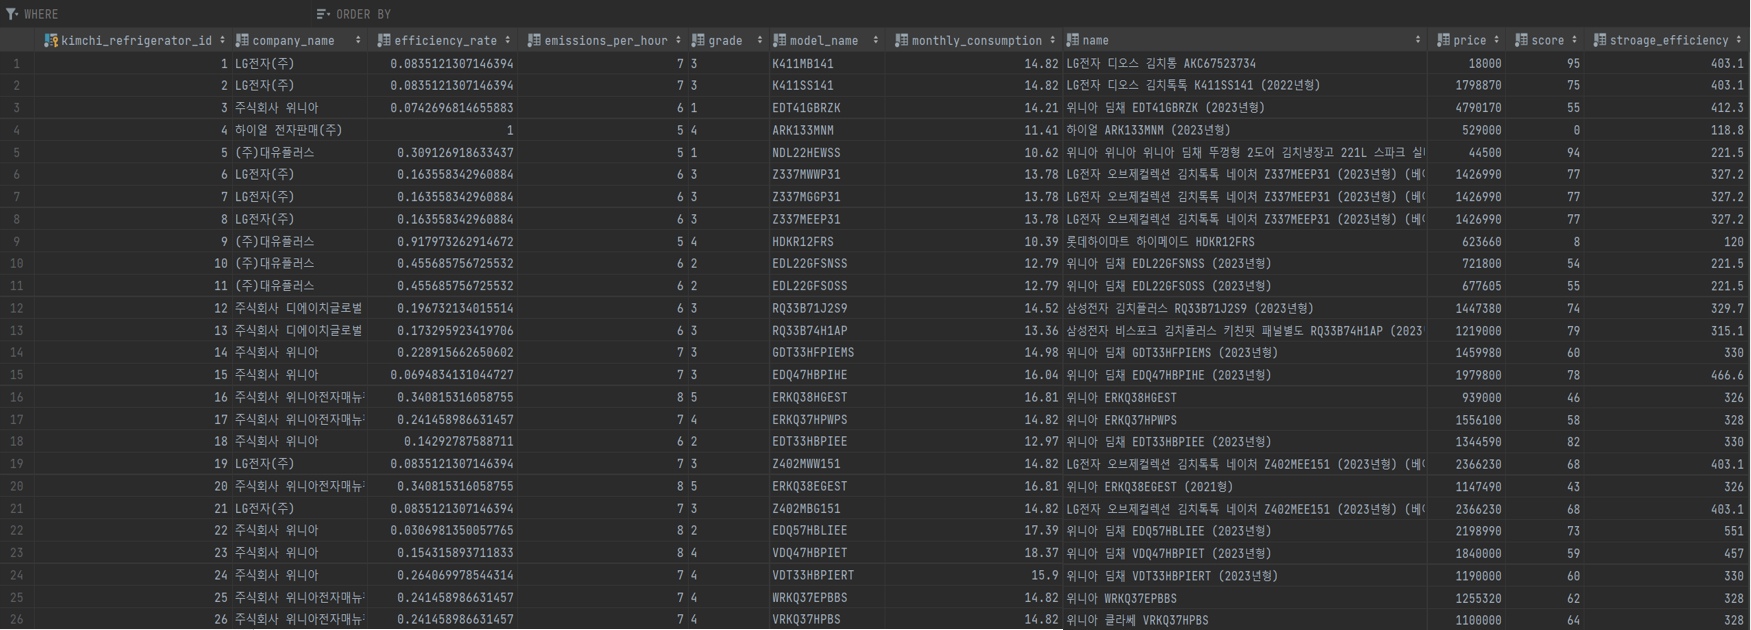Select the monthly_consumption cell 11.41
Viewport: 1751px width, 630px height.
click(x=973, y=130)
